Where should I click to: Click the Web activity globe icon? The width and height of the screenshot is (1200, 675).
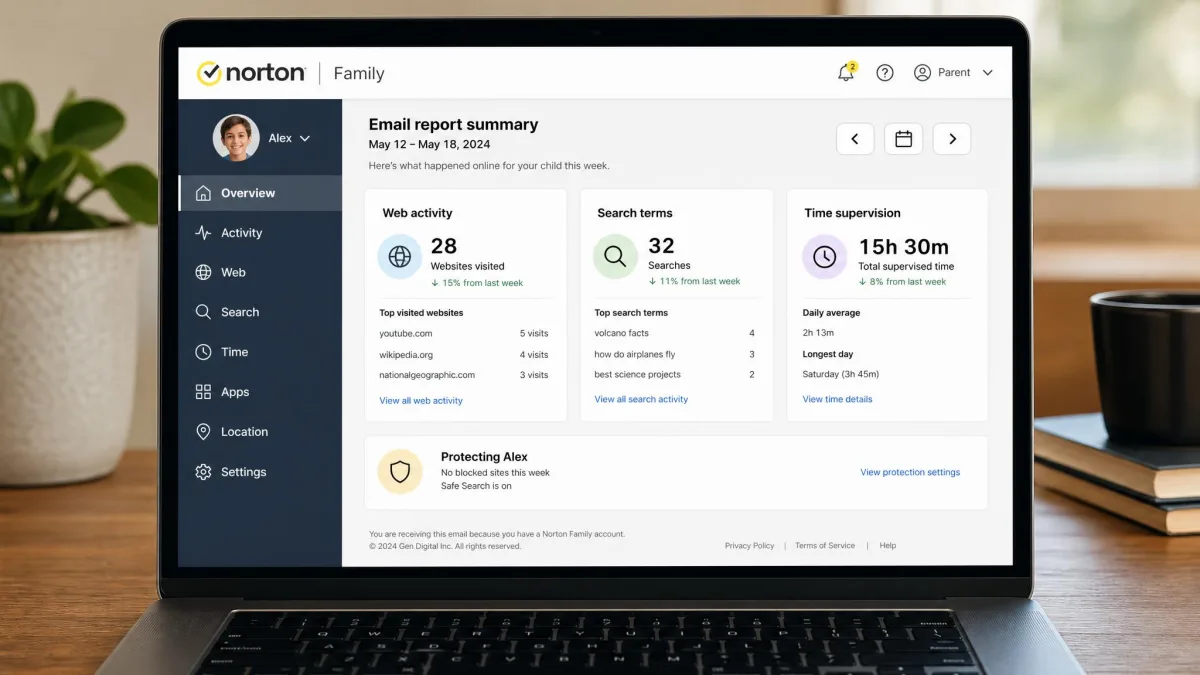399,257
